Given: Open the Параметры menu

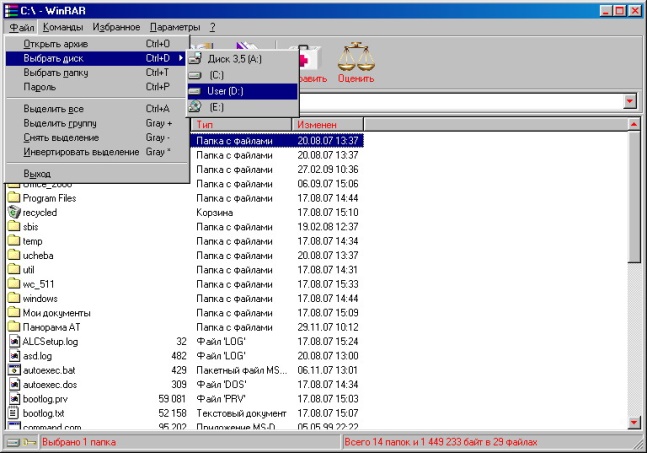Looking at the screenshot, I should [175, 27].
